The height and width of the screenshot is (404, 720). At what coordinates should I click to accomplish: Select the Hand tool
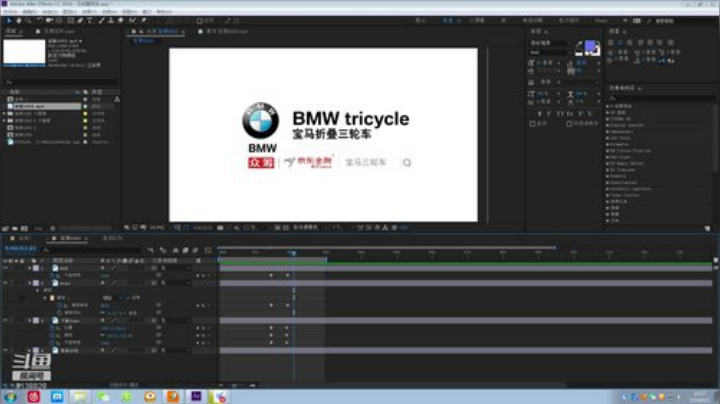(19, 21)
